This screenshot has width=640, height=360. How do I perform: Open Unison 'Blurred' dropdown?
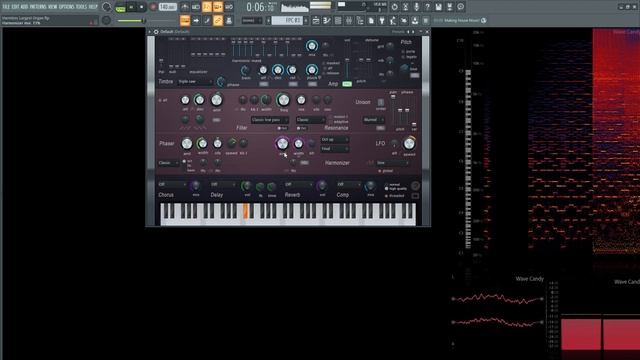click(373, 120)
